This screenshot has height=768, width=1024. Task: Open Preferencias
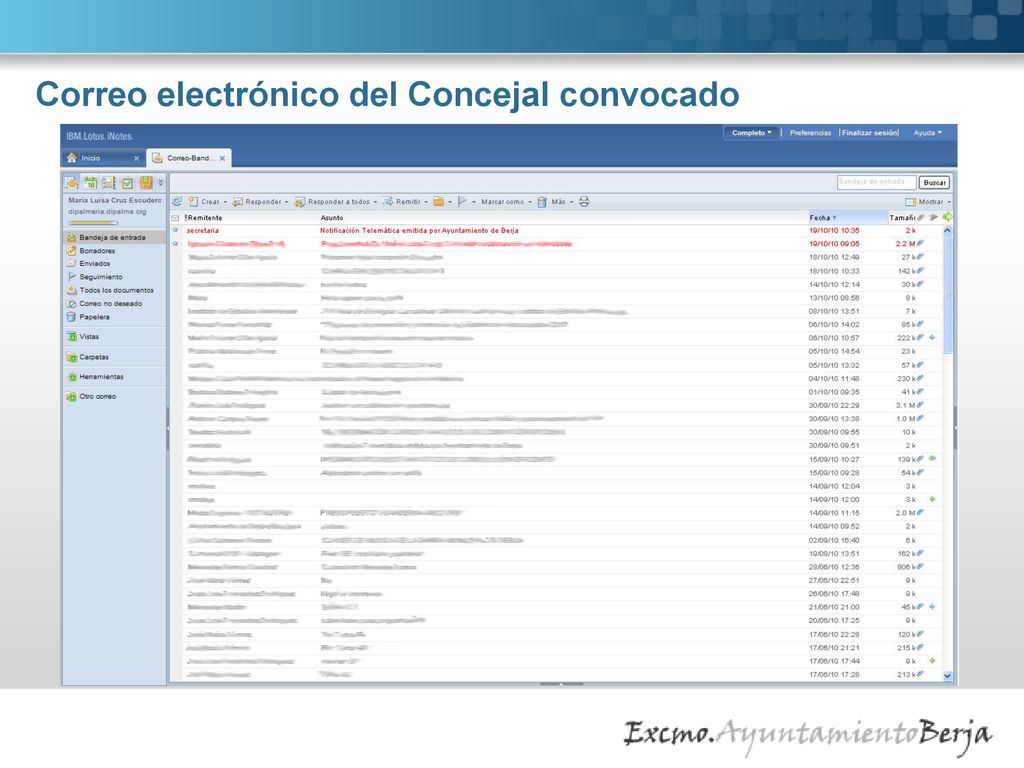click(x=810, y=133)
